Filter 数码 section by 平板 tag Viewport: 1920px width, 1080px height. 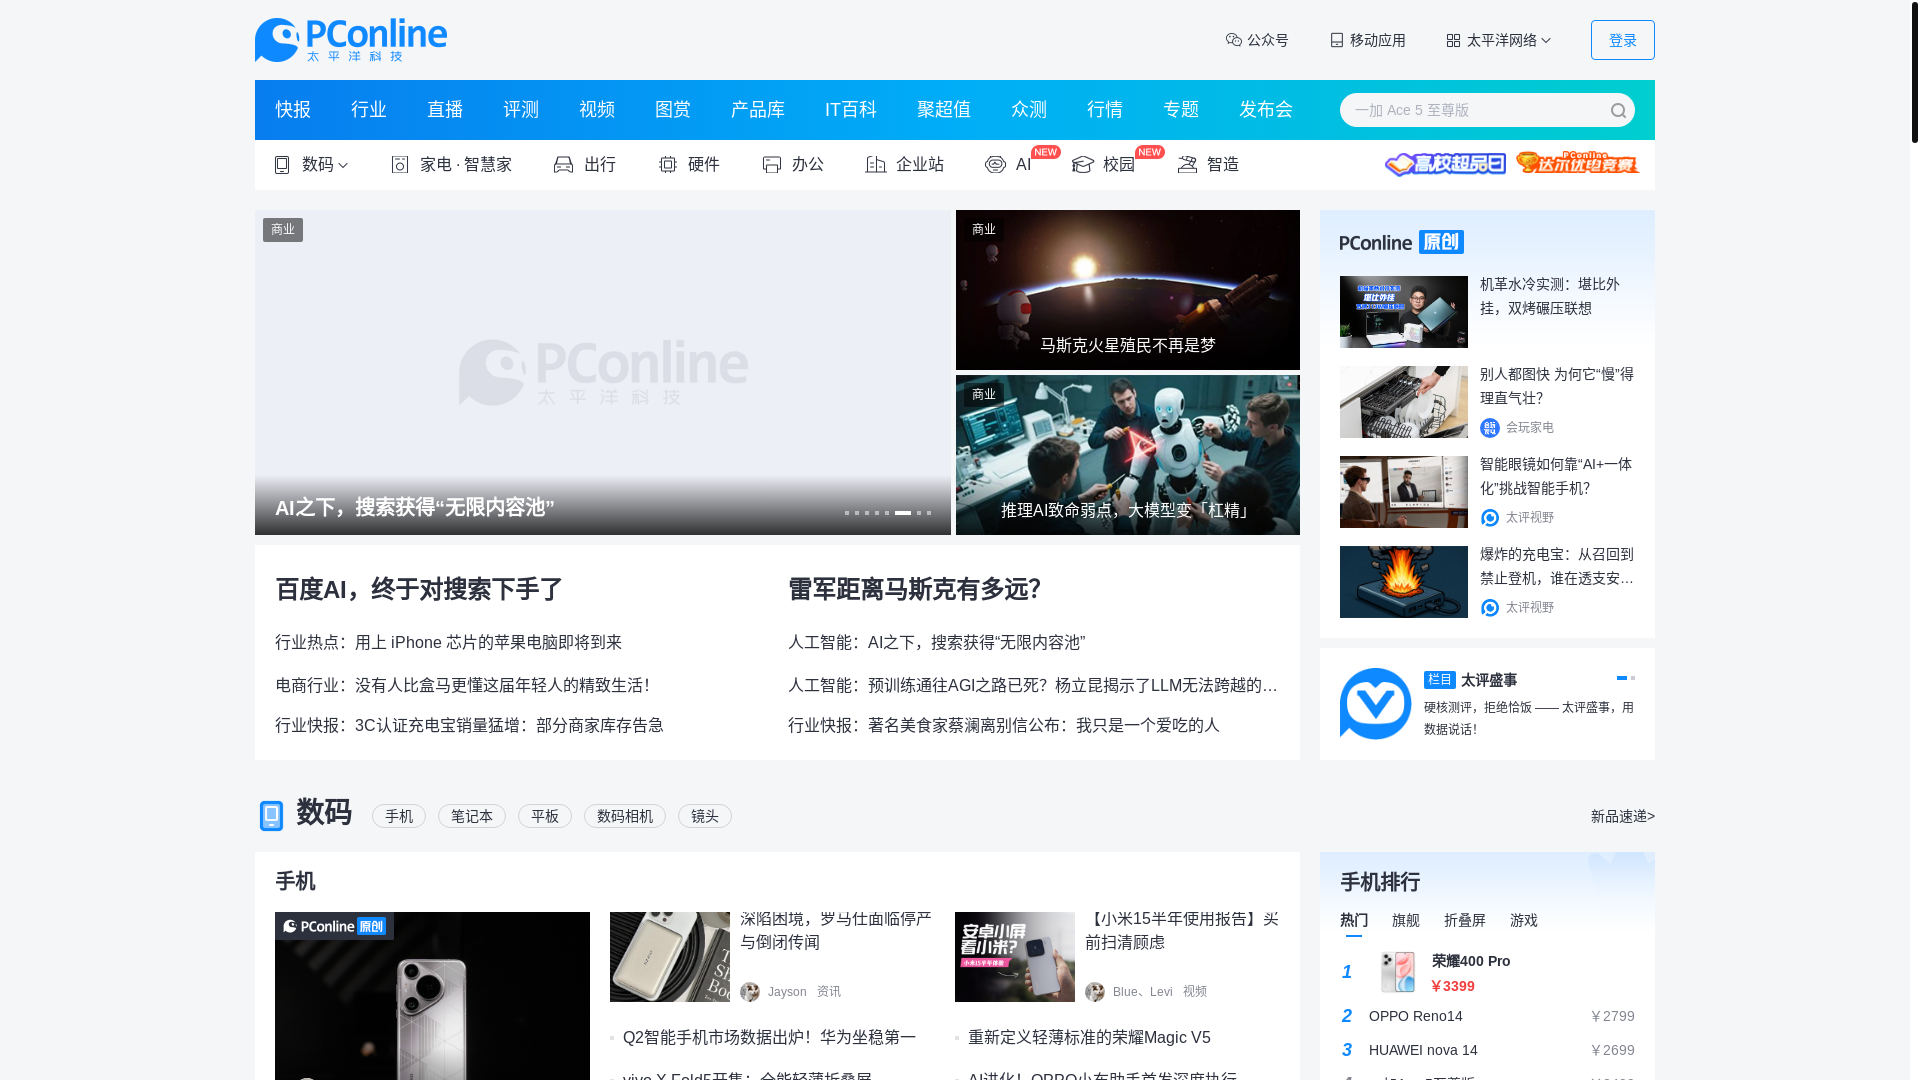tap(545, 817)
